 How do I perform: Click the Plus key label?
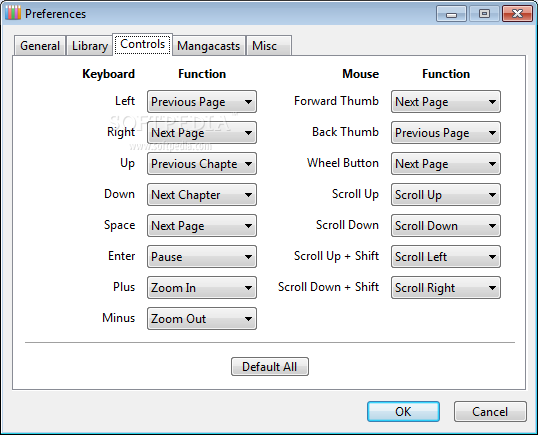pyautogui.click(x=124, y=287)
